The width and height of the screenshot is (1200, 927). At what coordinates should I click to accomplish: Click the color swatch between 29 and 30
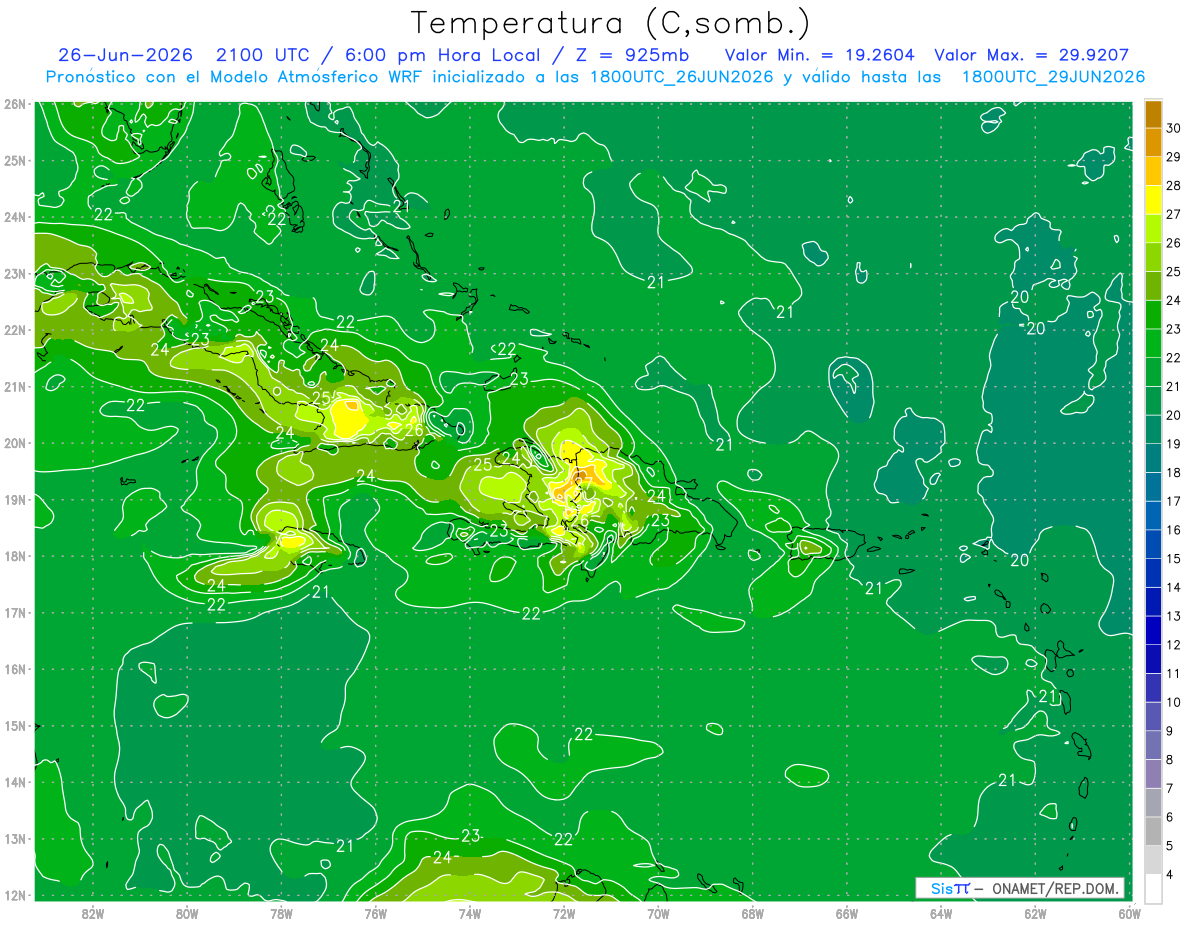click(1153, 142)
